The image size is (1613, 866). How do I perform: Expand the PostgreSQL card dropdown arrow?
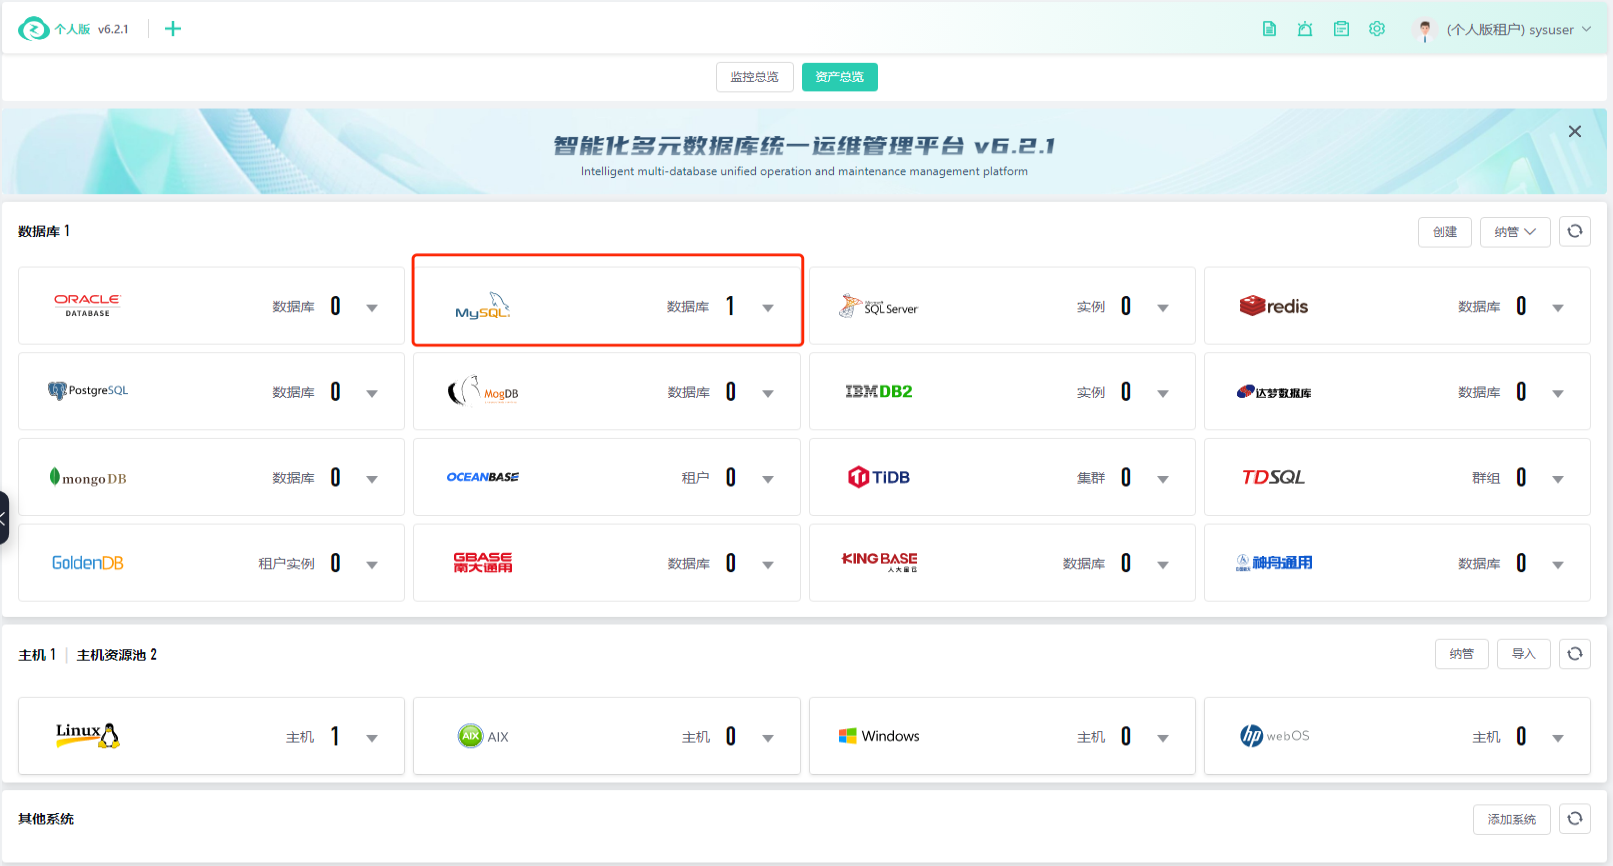point(372,394)
